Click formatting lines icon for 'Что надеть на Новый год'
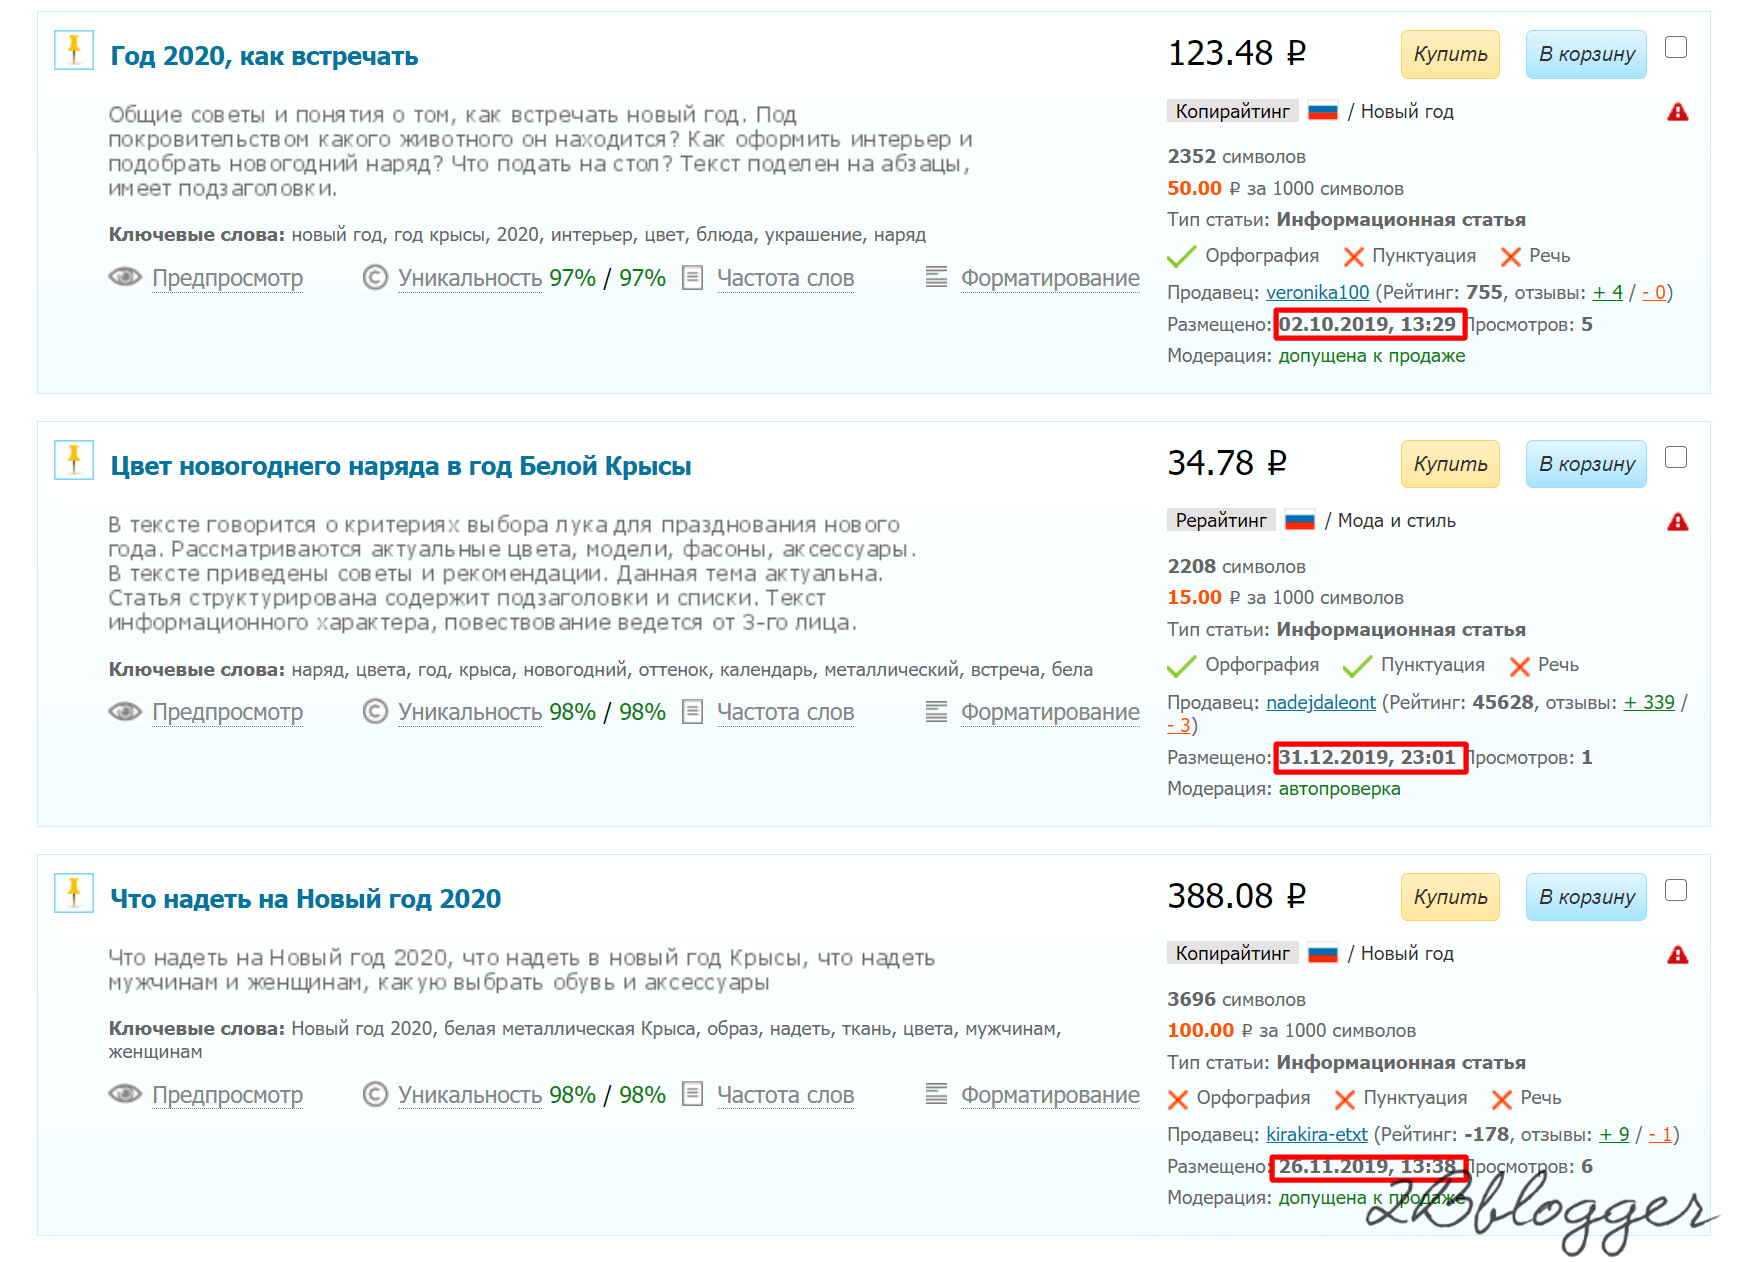The width and height of the screenshot is (1738, 1262). click(x=936, y=1093)
